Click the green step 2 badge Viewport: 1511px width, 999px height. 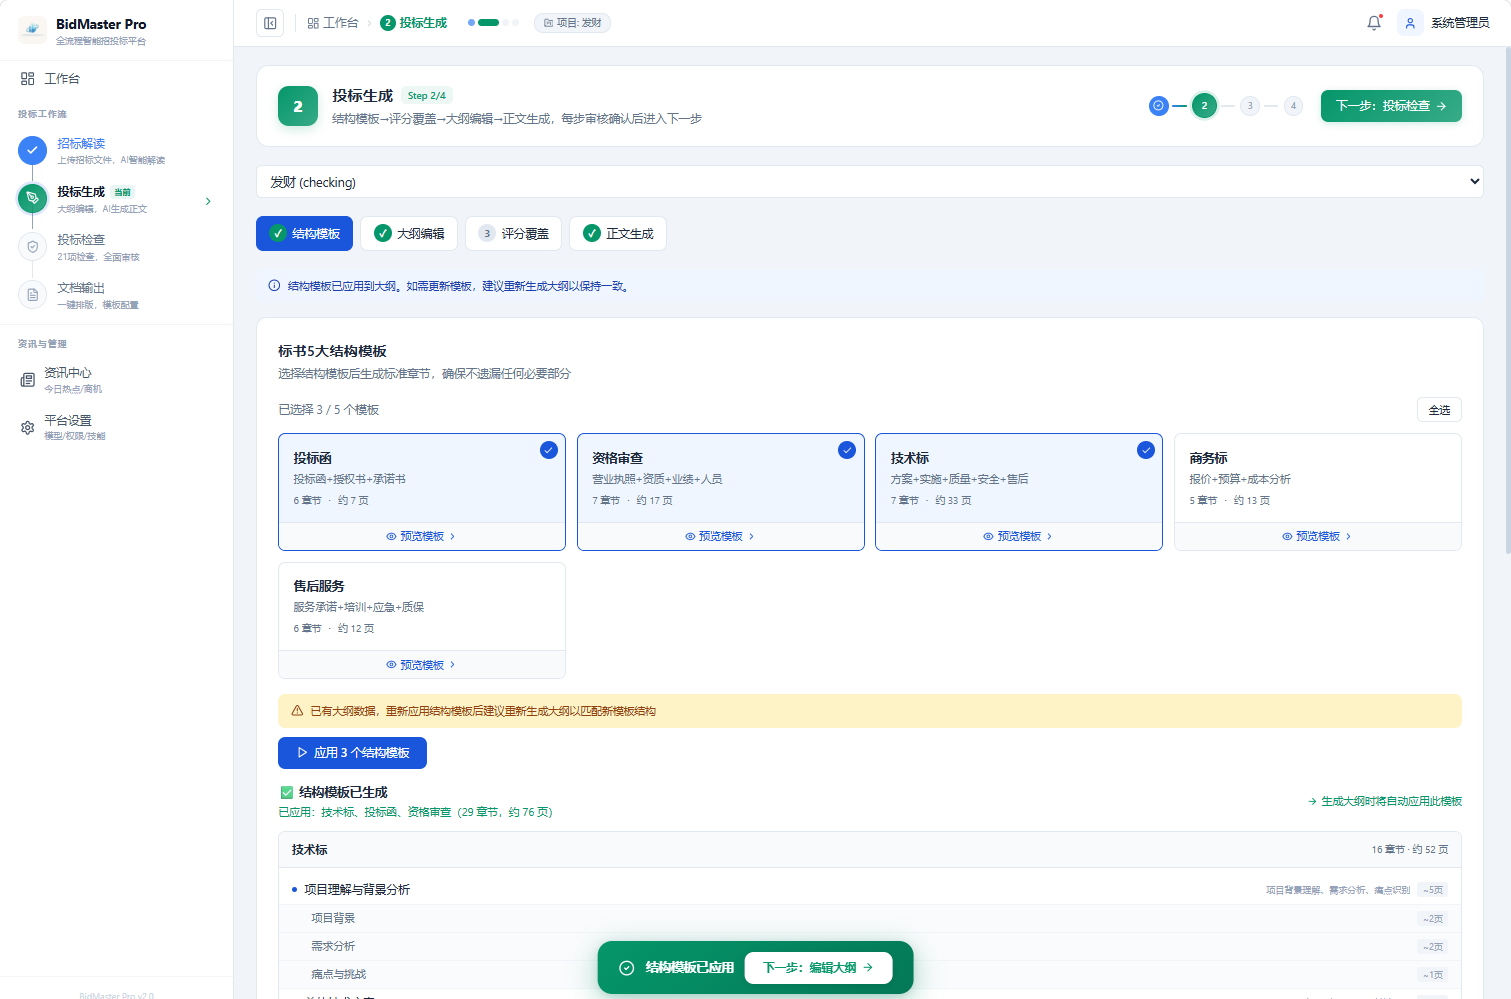[298, 106]
